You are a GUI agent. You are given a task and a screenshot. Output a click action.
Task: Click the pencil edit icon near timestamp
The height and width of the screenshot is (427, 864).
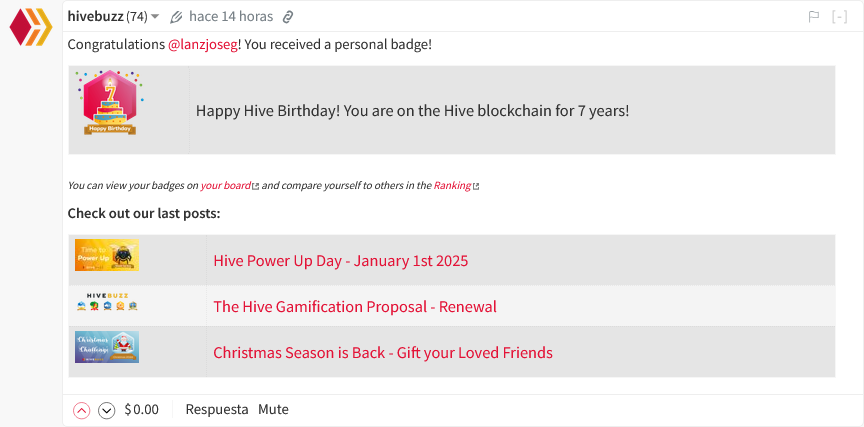(x=176, y=17)
